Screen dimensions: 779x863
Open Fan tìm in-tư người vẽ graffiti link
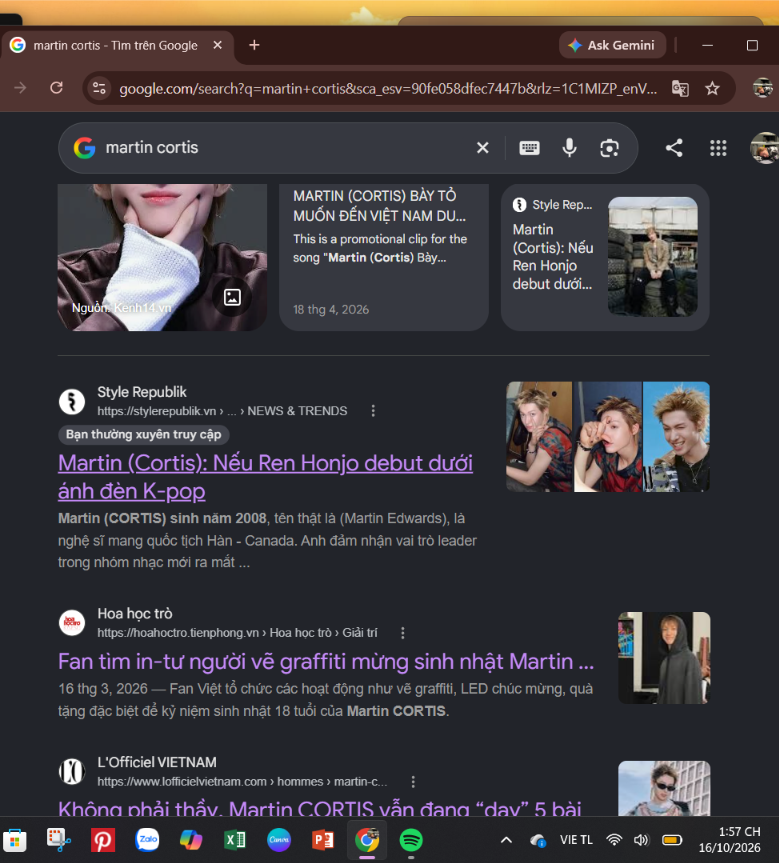(x=326, y=662)
